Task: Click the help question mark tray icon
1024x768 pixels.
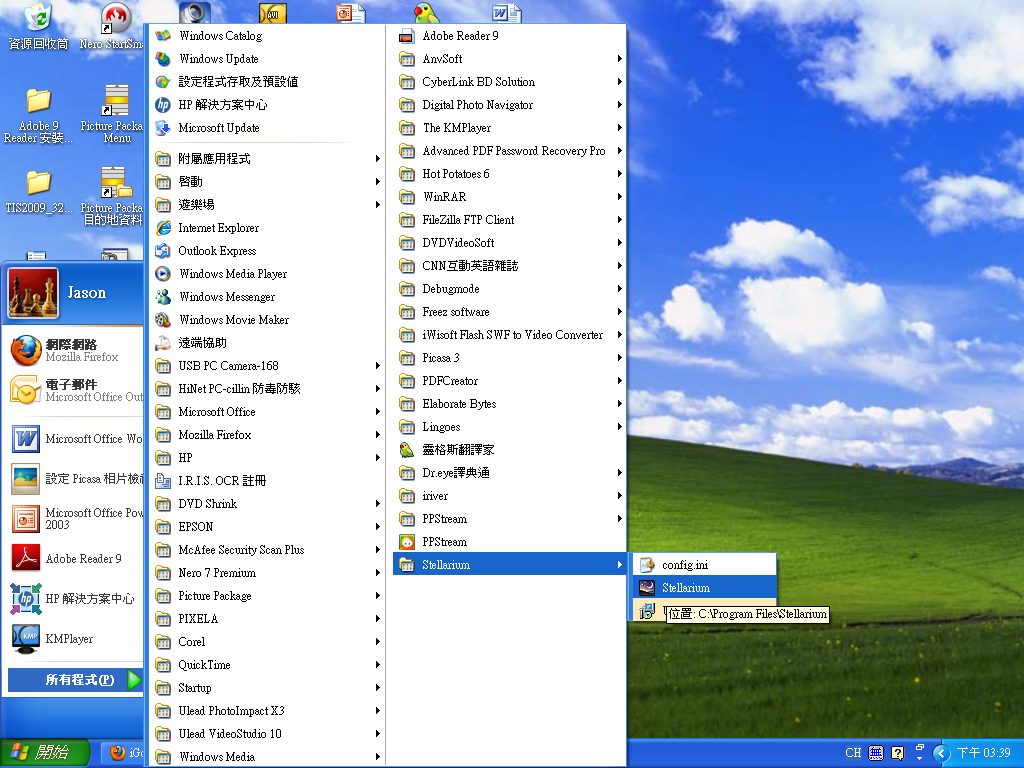Action: click(x=898, y=753)
